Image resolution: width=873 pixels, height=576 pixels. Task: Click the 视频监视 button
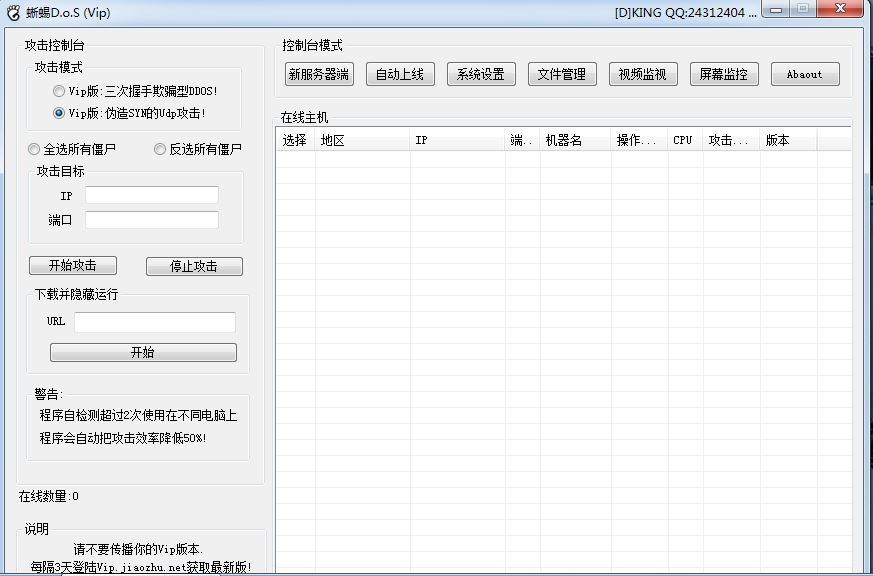coord(643,74)
